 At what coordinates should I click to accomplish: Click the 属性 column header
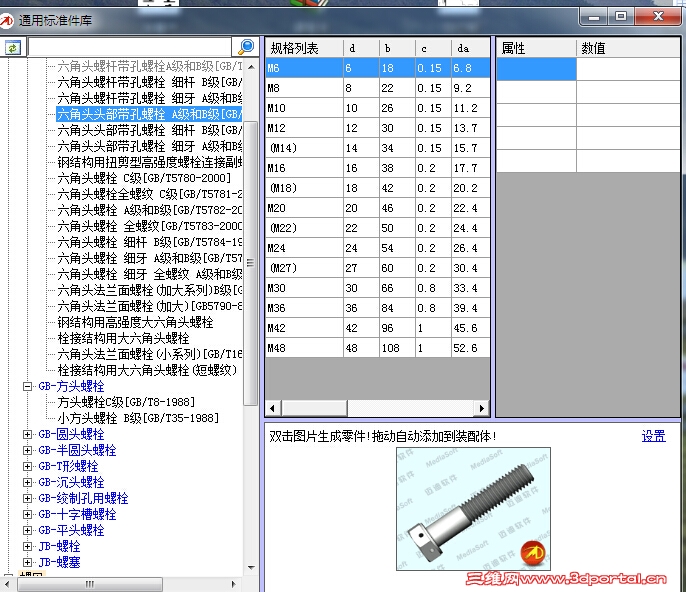pyautogui.click(x=536, y=48)
